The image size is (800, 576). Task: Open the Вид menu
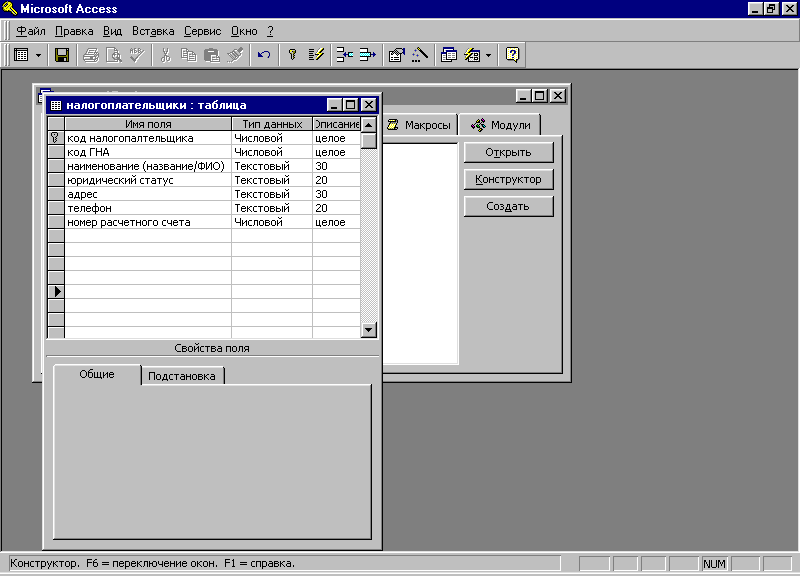112,31
